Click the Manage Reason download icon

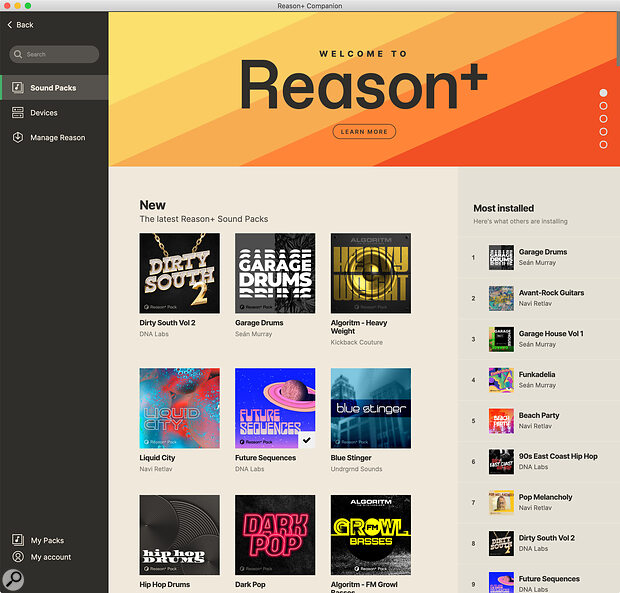point(17,138)
